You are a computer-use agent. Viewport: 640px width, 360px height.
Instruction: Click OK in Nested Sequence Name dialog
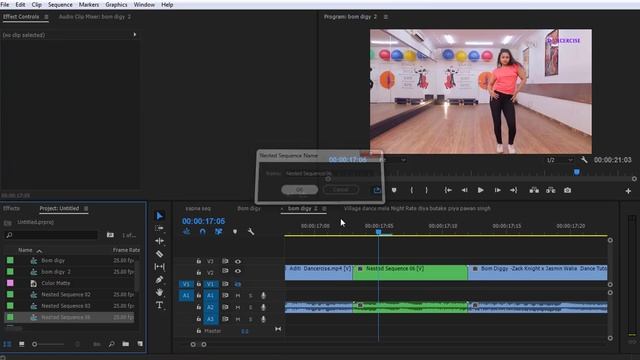click(x=300, y=189)
